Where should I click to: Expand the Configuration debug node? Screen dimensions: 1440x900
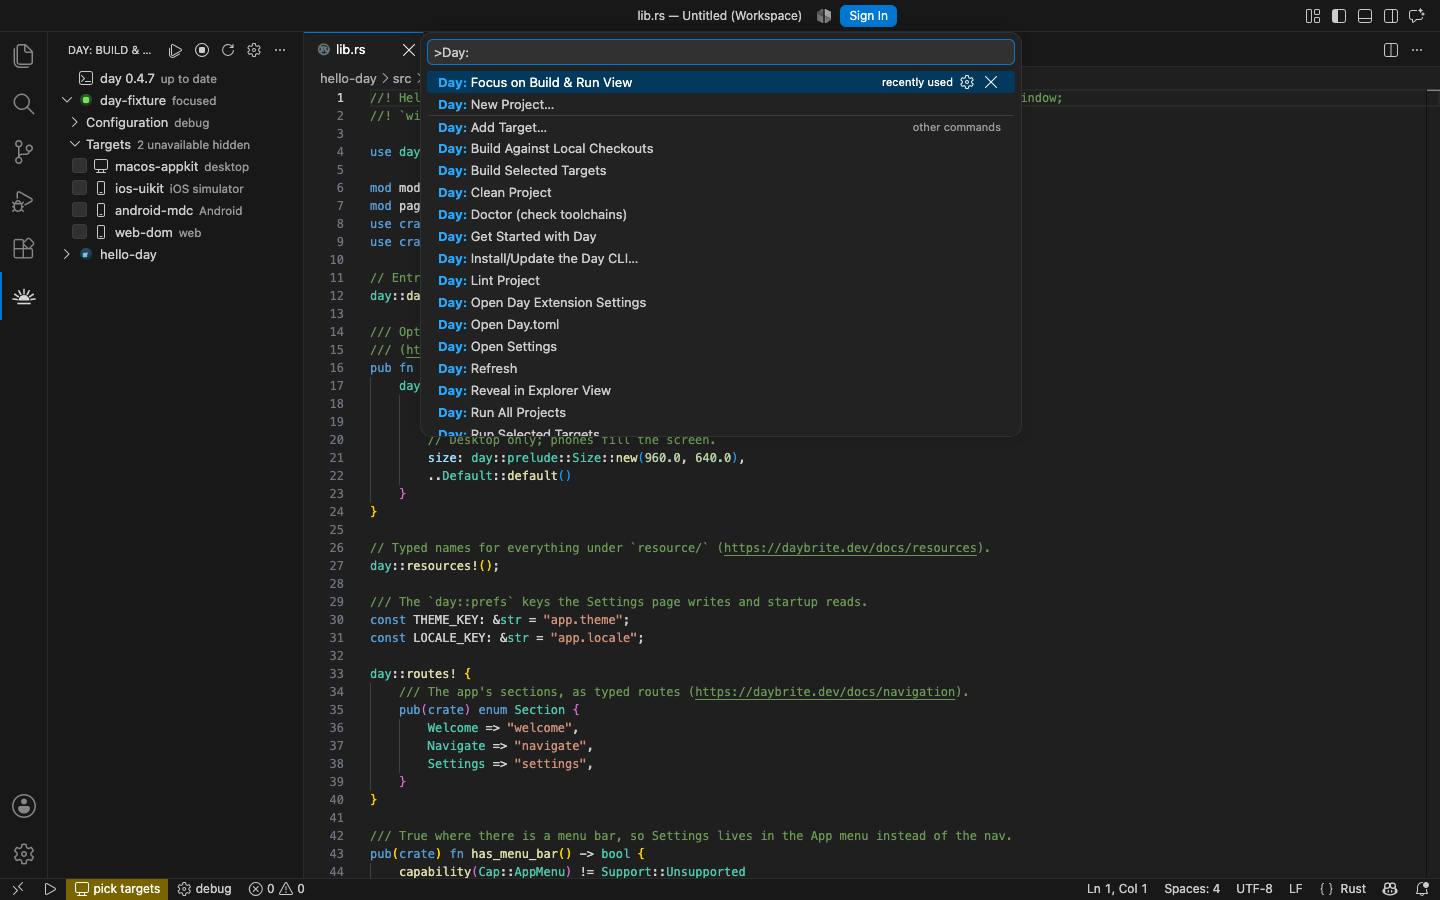click(x=75, y=122)
